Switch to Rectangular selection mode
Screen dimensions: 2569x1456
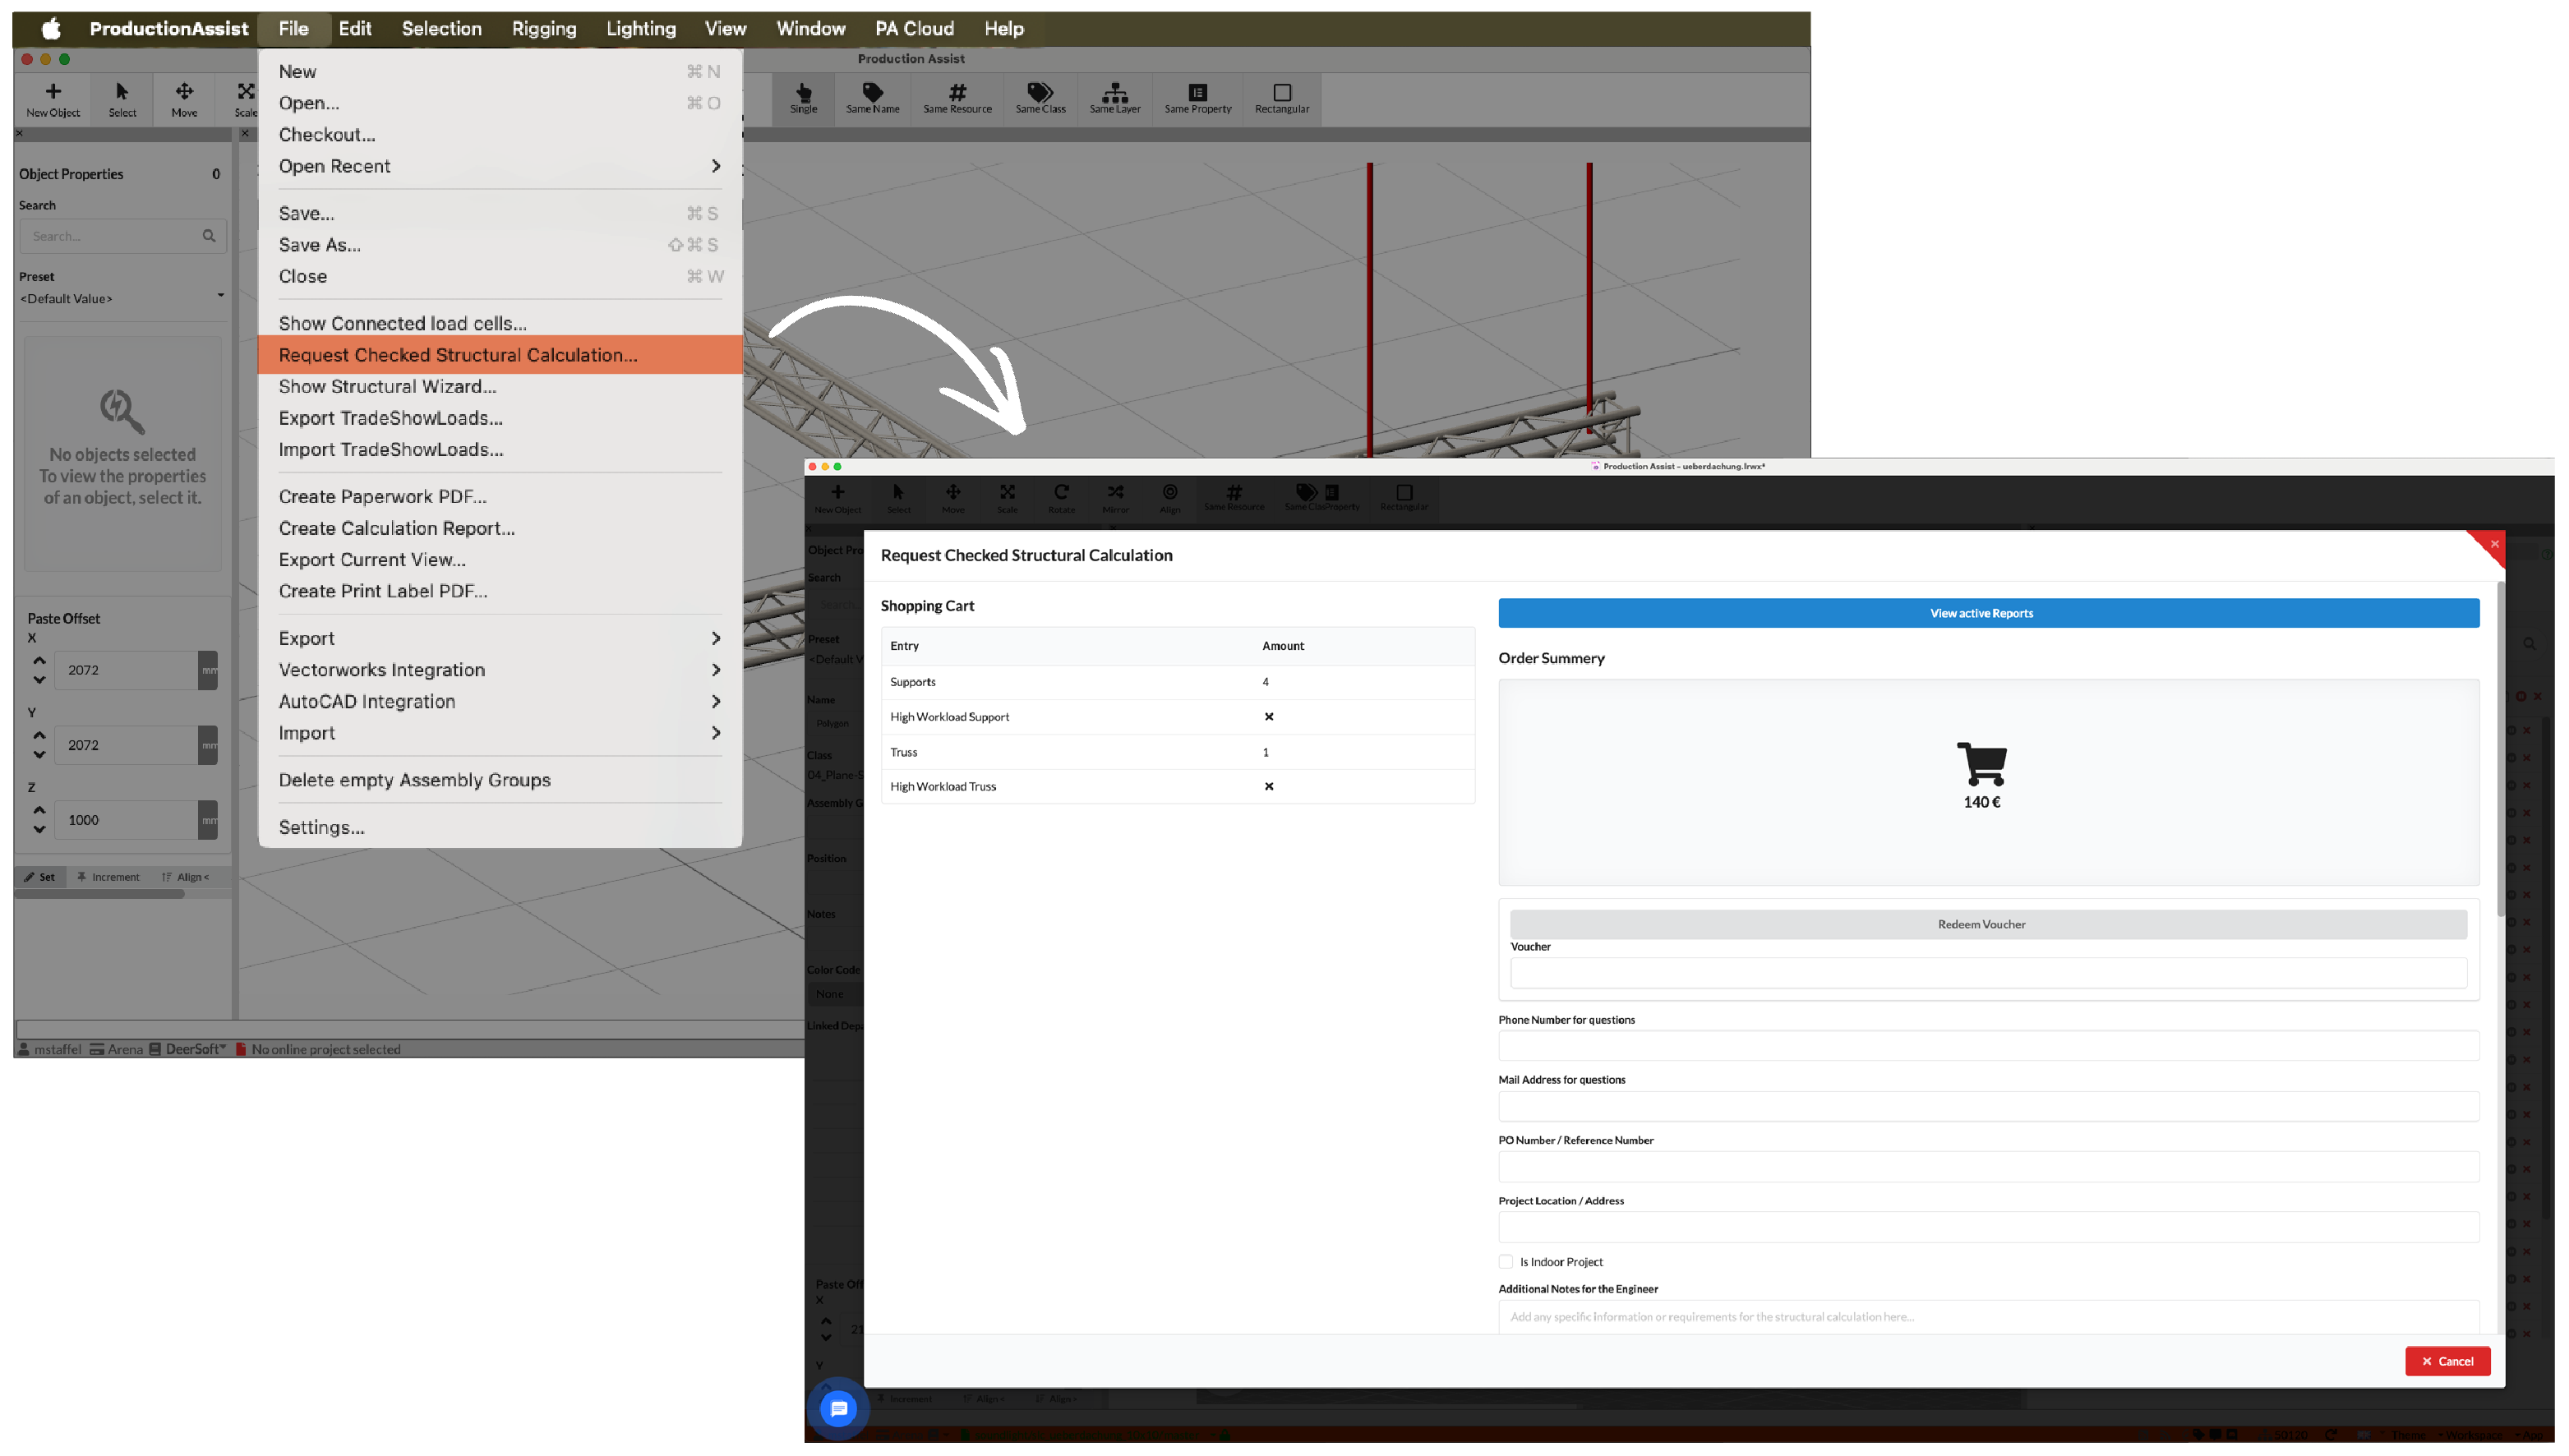pos(1281,98)
